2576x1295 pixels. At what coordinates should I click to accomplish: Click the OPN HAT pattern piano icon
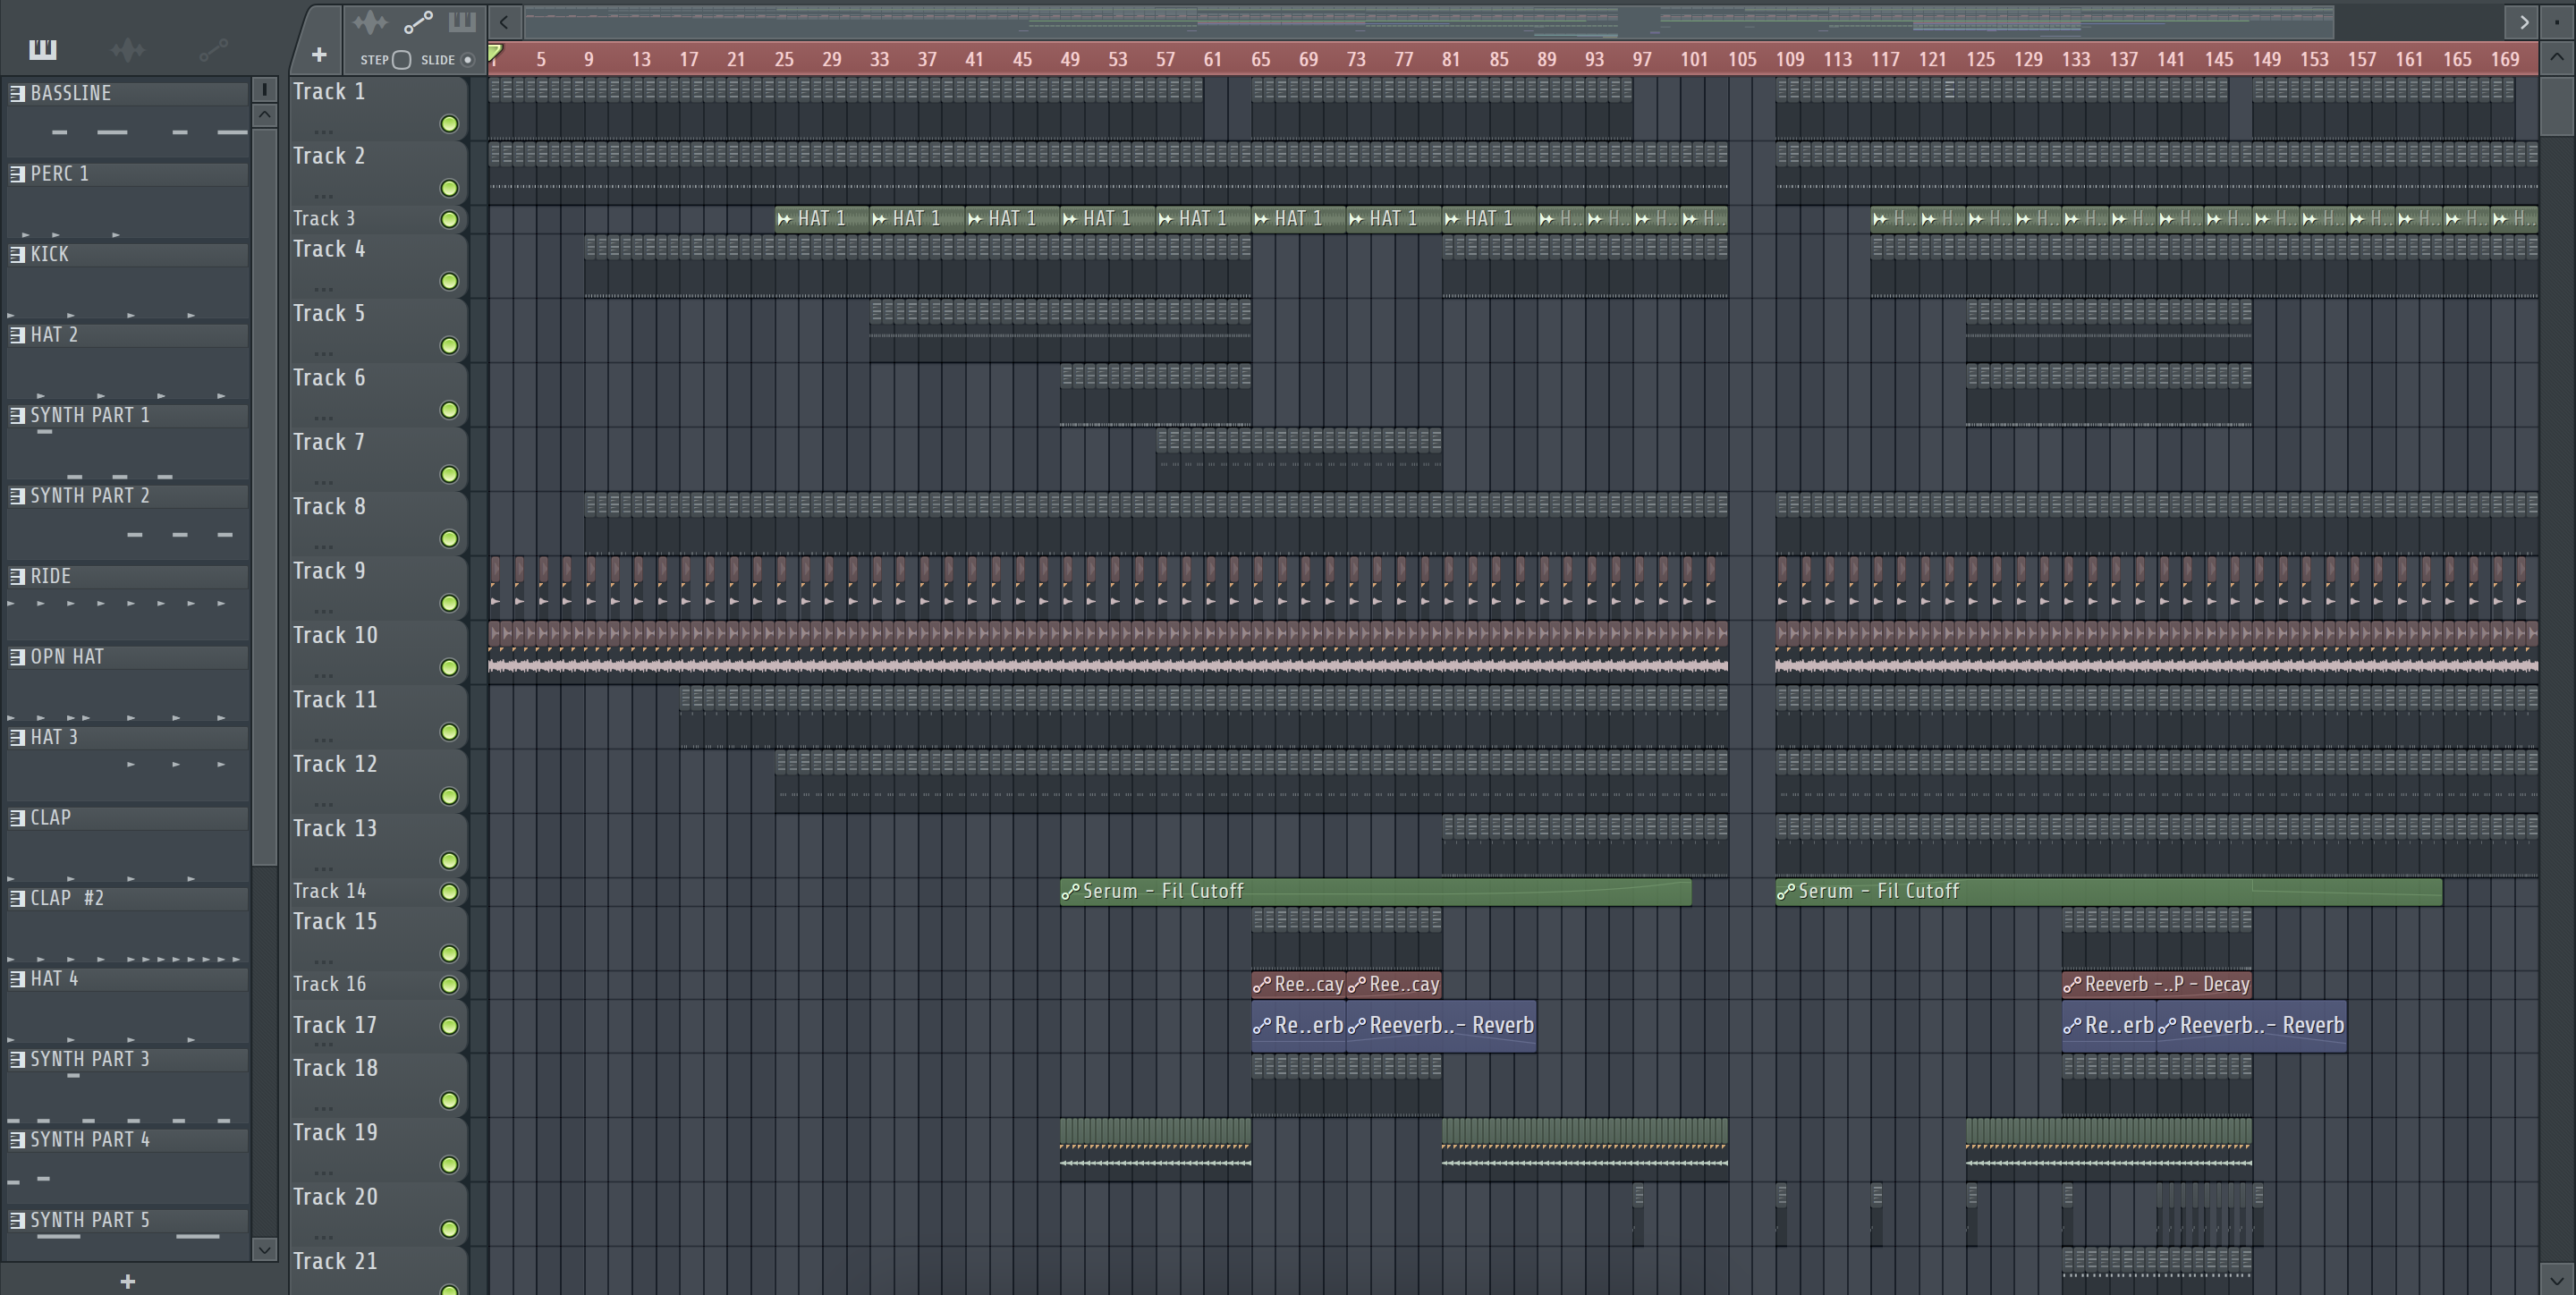tap(17, 657)
